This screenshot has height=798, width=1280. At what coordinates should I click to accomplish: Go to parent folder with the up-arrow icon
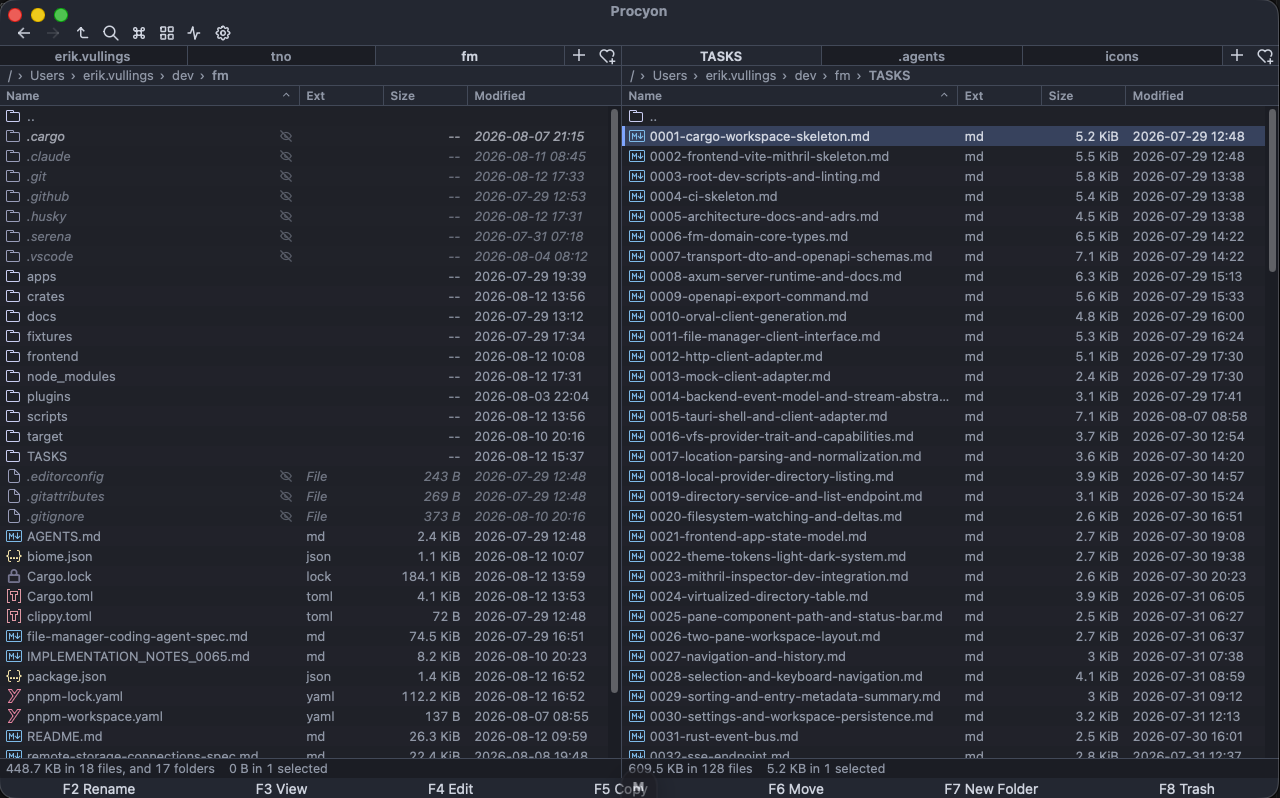(x=82, y=33)
